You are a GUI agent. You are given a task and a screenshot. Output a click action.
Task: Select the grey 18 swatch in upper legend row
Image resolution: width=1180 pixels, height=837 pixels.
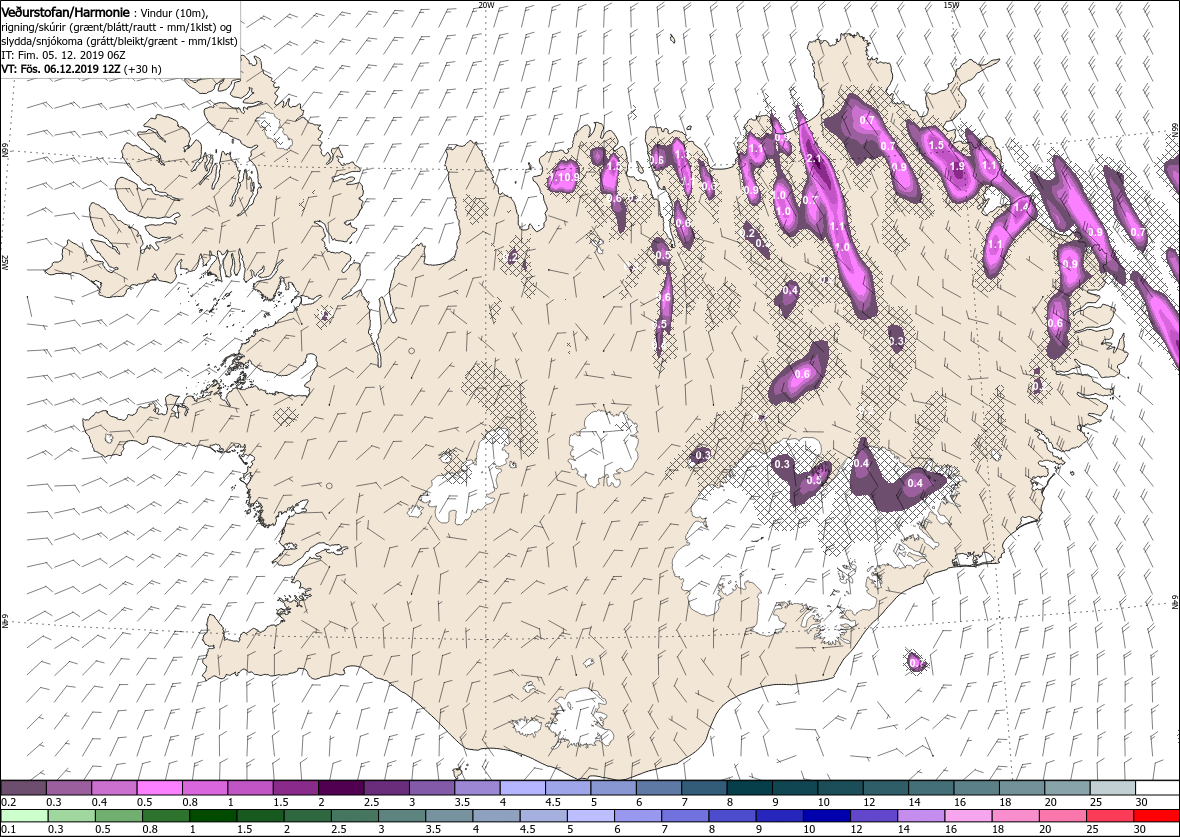pos(1021,788)
